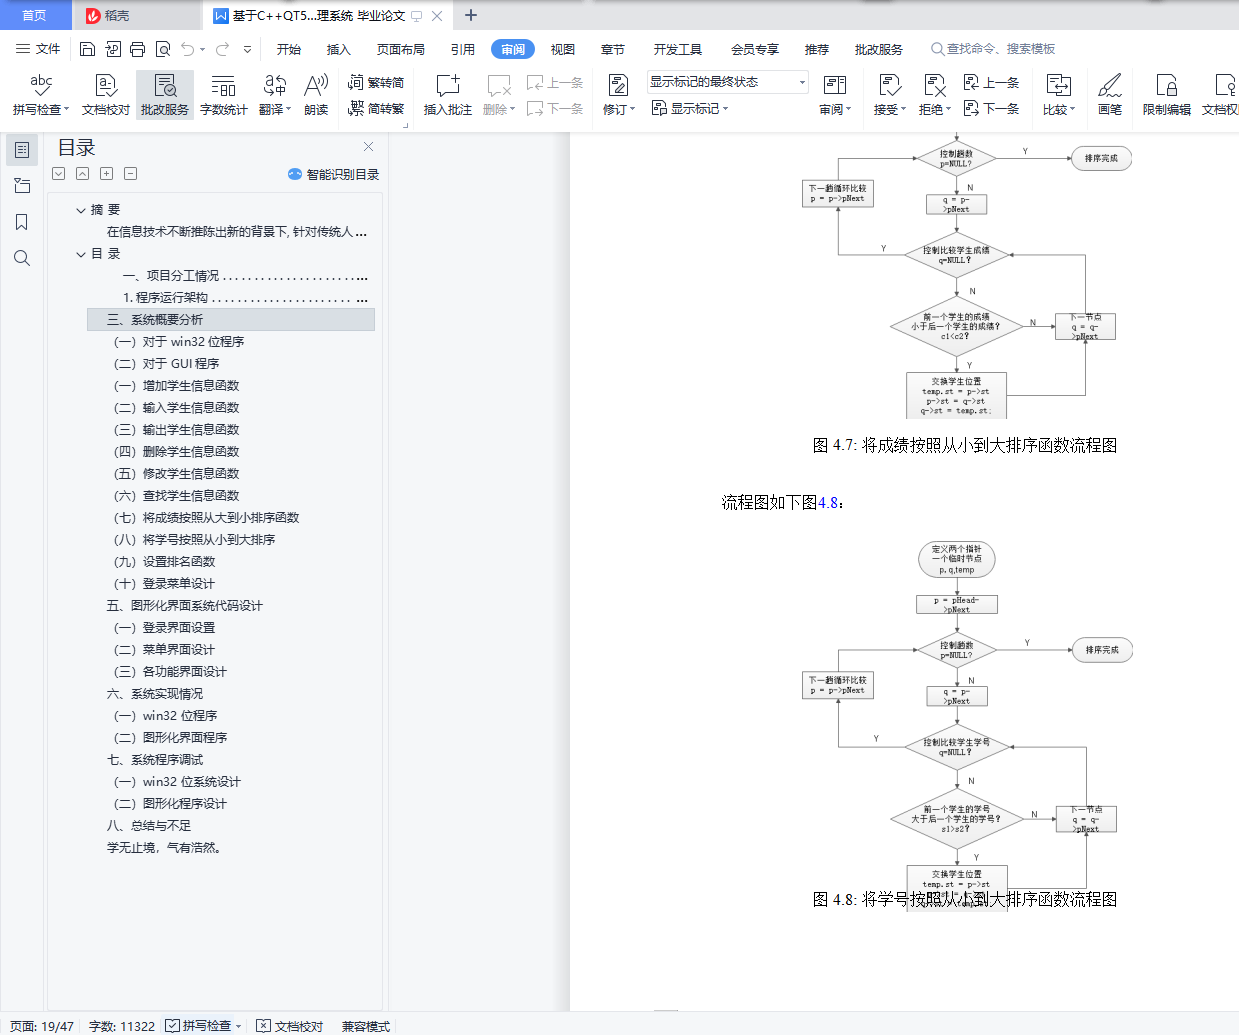Click the collapse-up outline icon under 目录 title

83,174
